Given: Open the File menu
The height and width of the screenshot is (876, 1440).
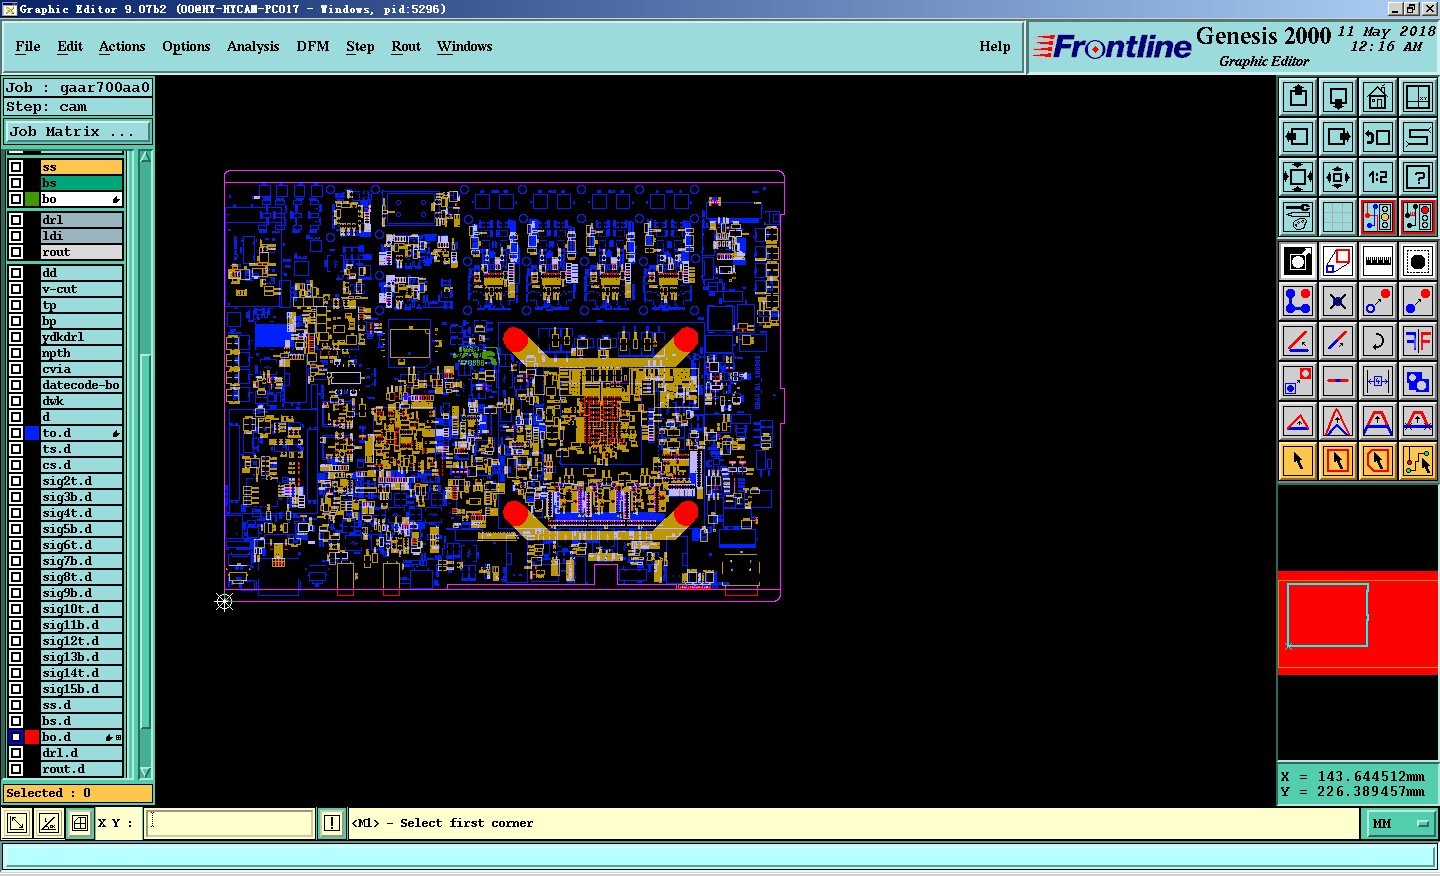Looking at the screenshot, I should point(28,46).
